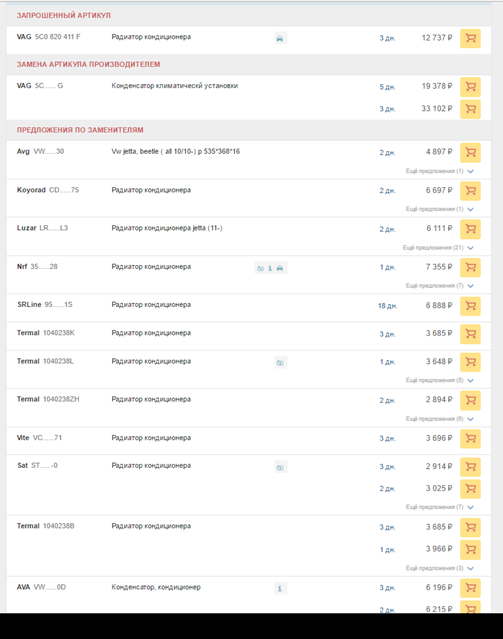Add 19 378 ₽ VAG offer to cart

pyautogui.click(x=470, y=87)
